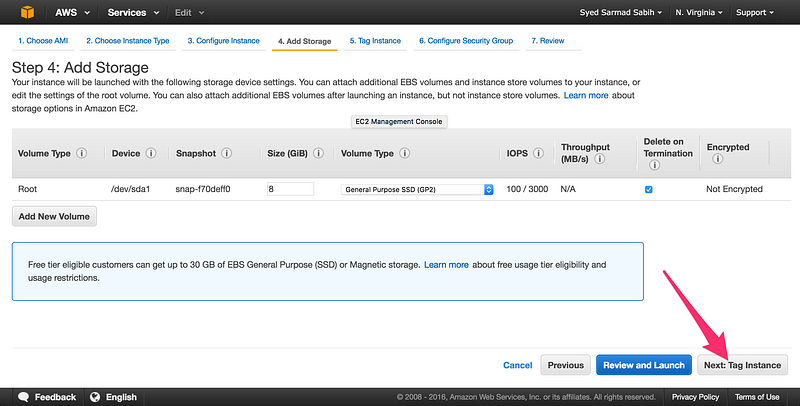
Task: Go to 7. Review tab
Action: (548, 41)
